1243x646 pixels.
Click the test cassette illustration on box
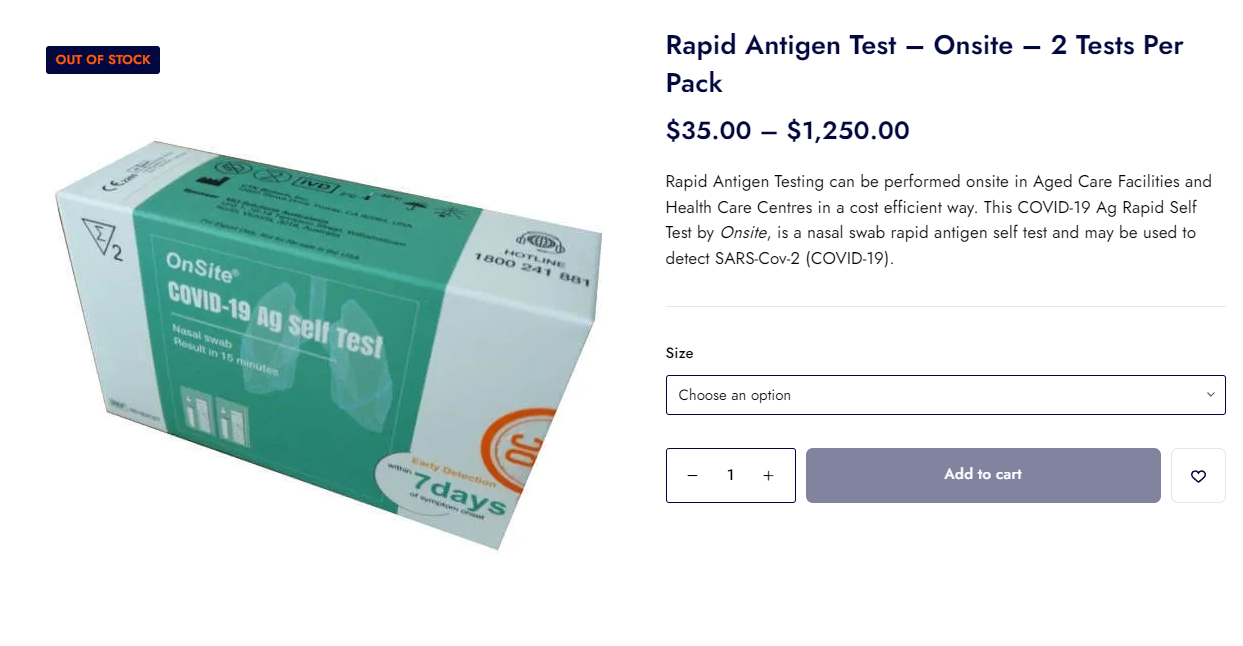(x=214, y=414)
